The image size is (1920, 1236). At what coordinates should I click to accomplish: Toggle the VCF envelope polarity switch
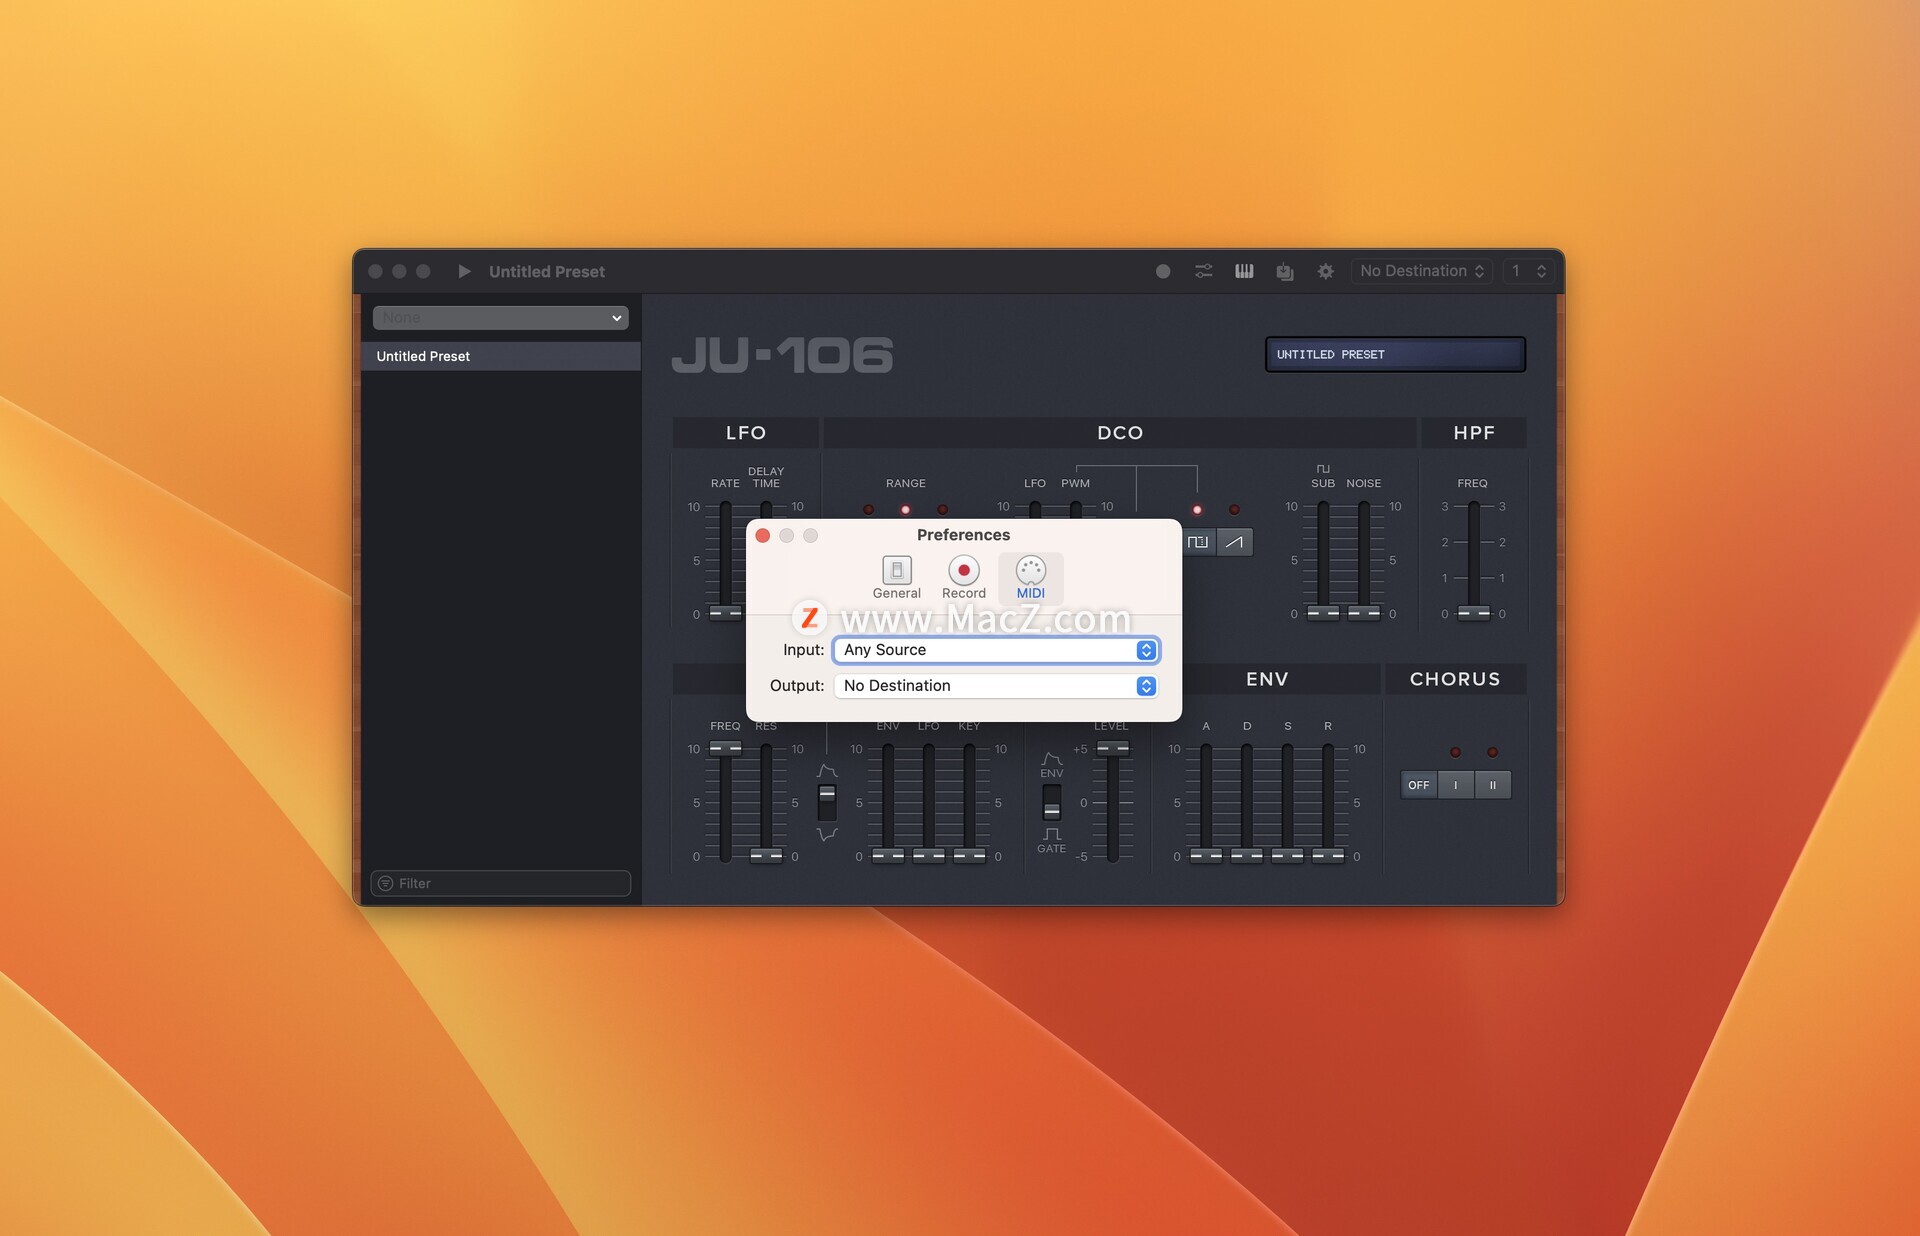click(x=827, y=802)
